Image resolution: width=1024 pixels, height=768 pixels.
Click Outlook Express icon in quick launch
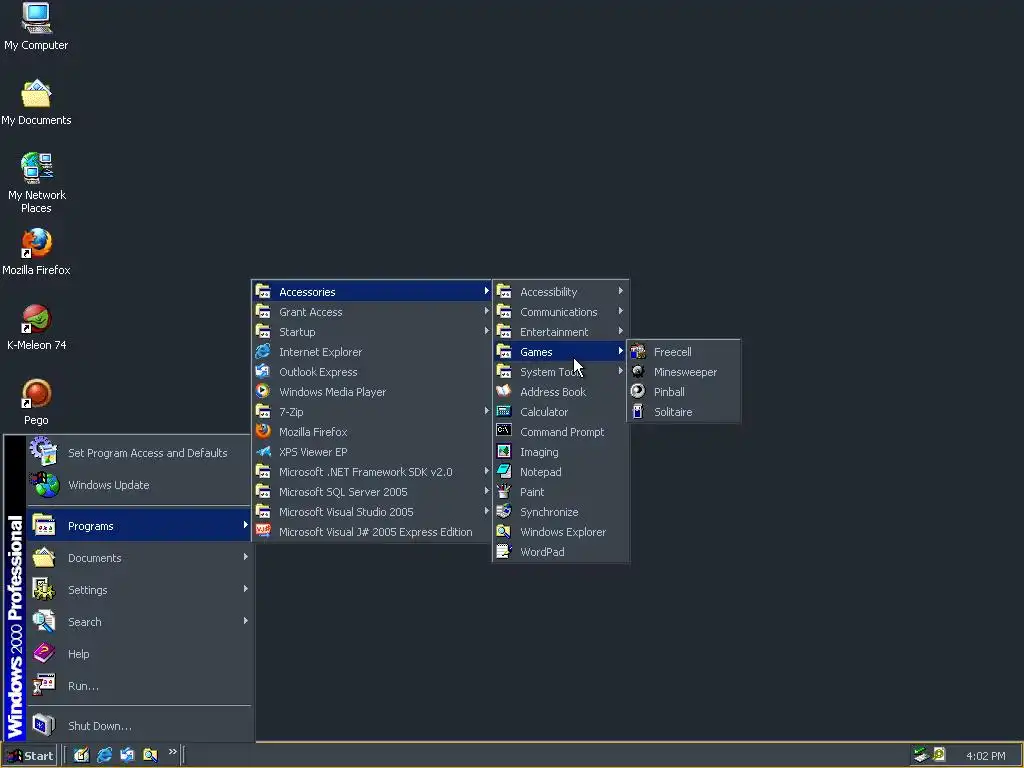tap(127, 755)
